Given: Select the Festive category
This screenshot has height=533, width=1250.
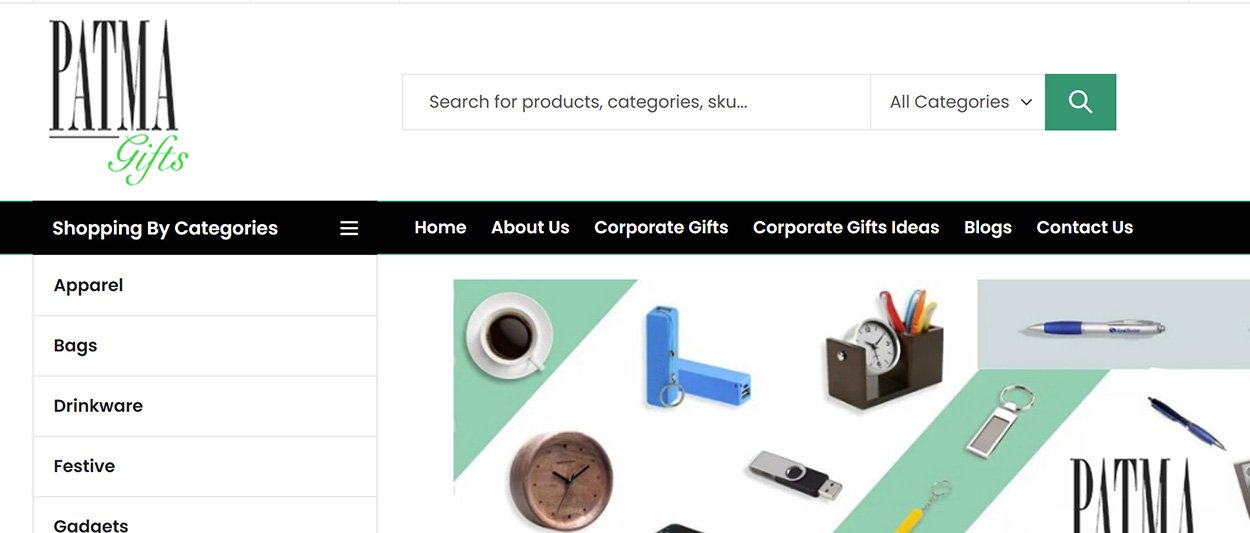Looking at the screenshot, I should (x=205, y=466).
